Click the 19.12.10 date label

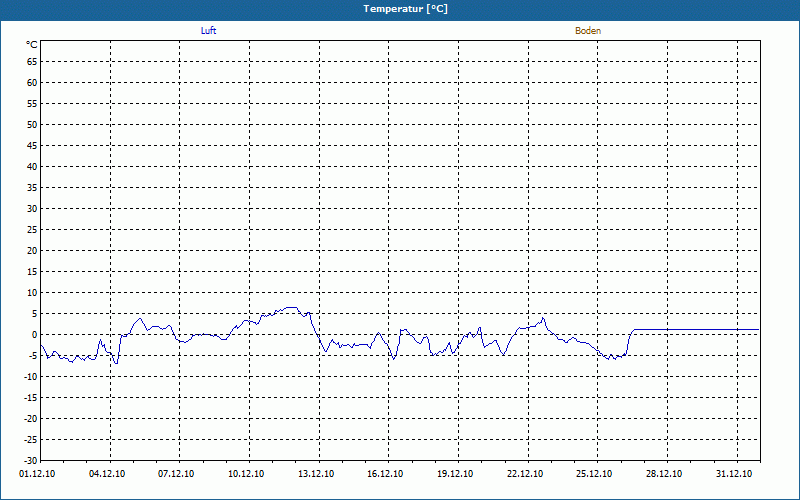pos(455,474)
